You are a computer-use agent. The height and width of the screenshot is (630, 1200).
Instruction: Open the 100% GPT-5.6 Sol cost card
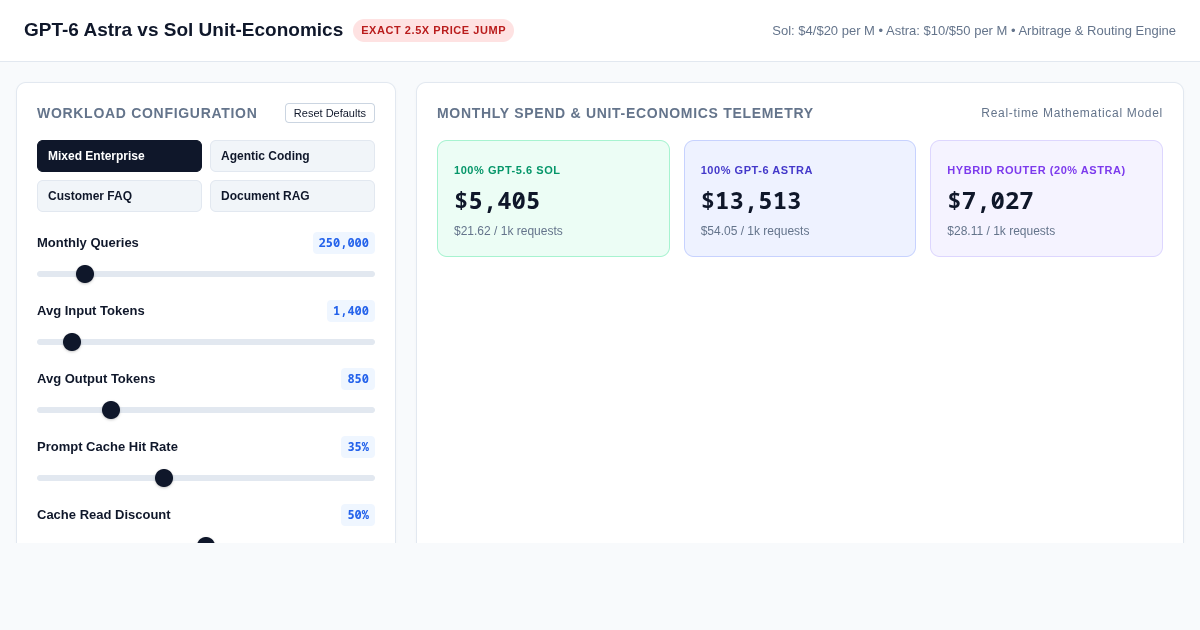pyautogui.click(x=553, y=199)
